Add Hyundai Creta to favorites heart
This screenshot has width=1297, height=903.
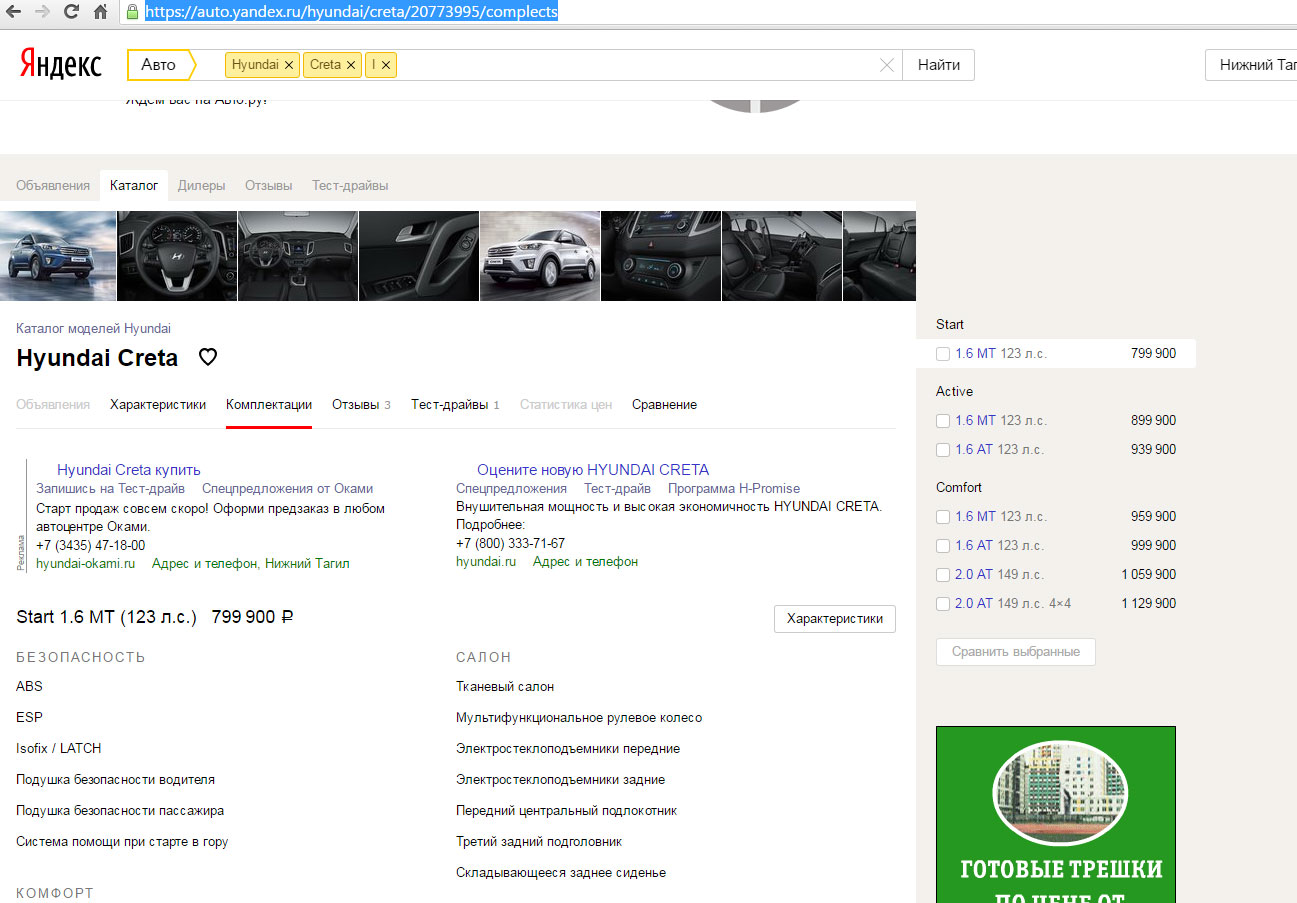pyautogui.click(x=208, y=357)
